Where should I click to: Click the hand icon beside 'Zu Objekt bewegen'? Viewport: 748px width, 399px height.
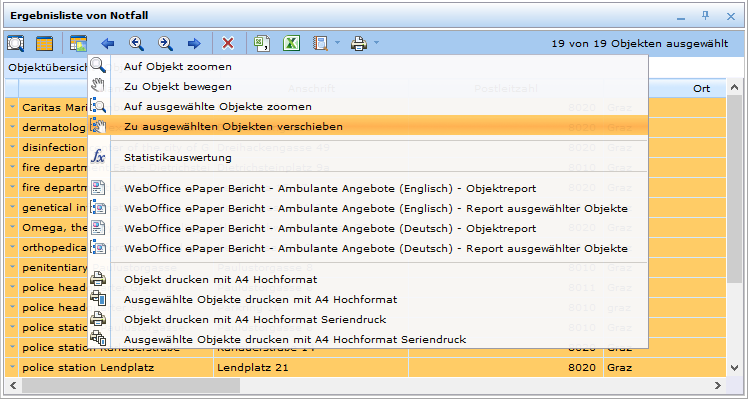98,86
